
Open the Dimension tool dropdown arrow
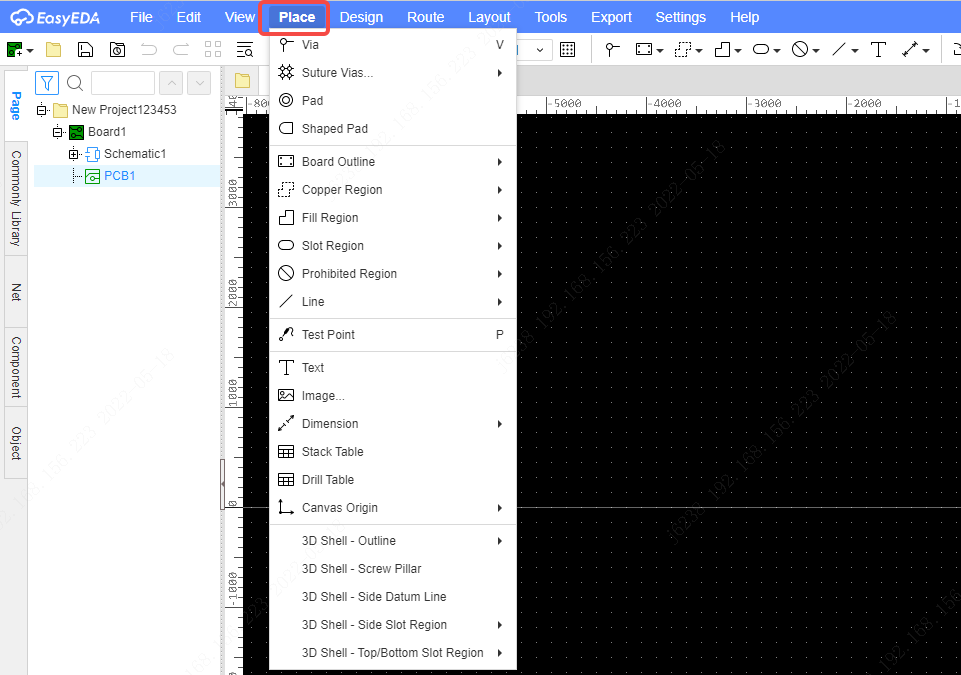(x=926, y=51)
